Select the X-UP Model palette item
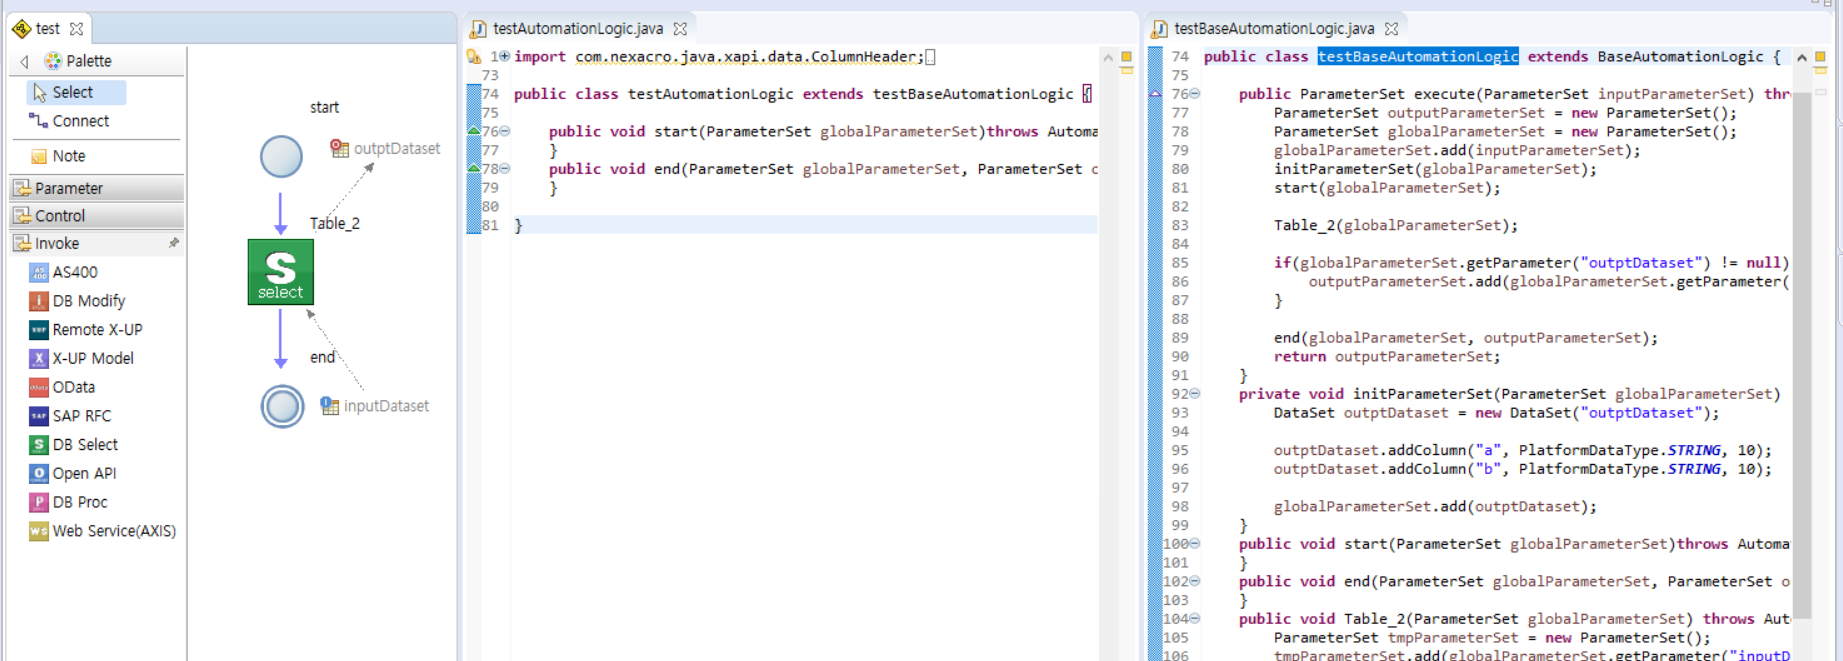 click(92, 358)
